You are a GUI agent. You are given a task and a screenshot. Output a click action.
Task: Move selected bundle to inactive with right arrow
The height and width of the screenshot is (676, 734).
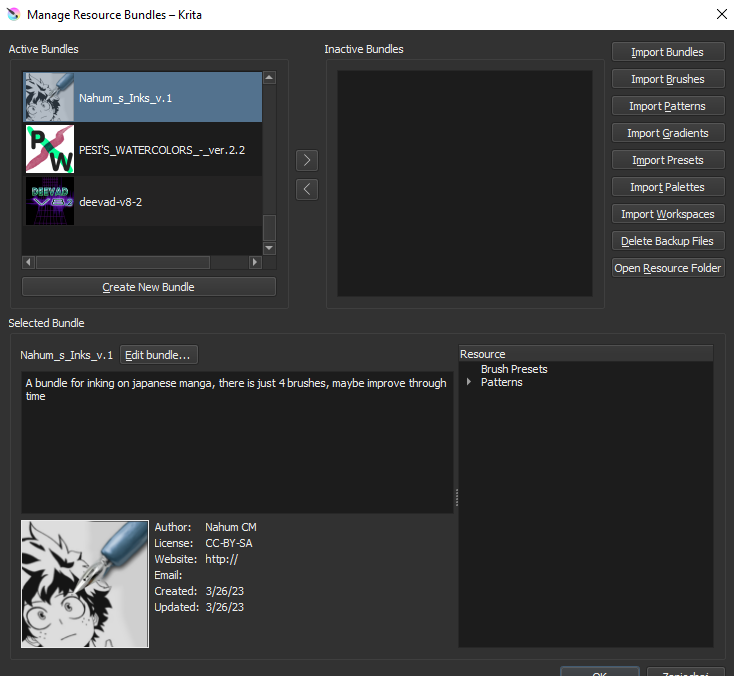point(307,161)
